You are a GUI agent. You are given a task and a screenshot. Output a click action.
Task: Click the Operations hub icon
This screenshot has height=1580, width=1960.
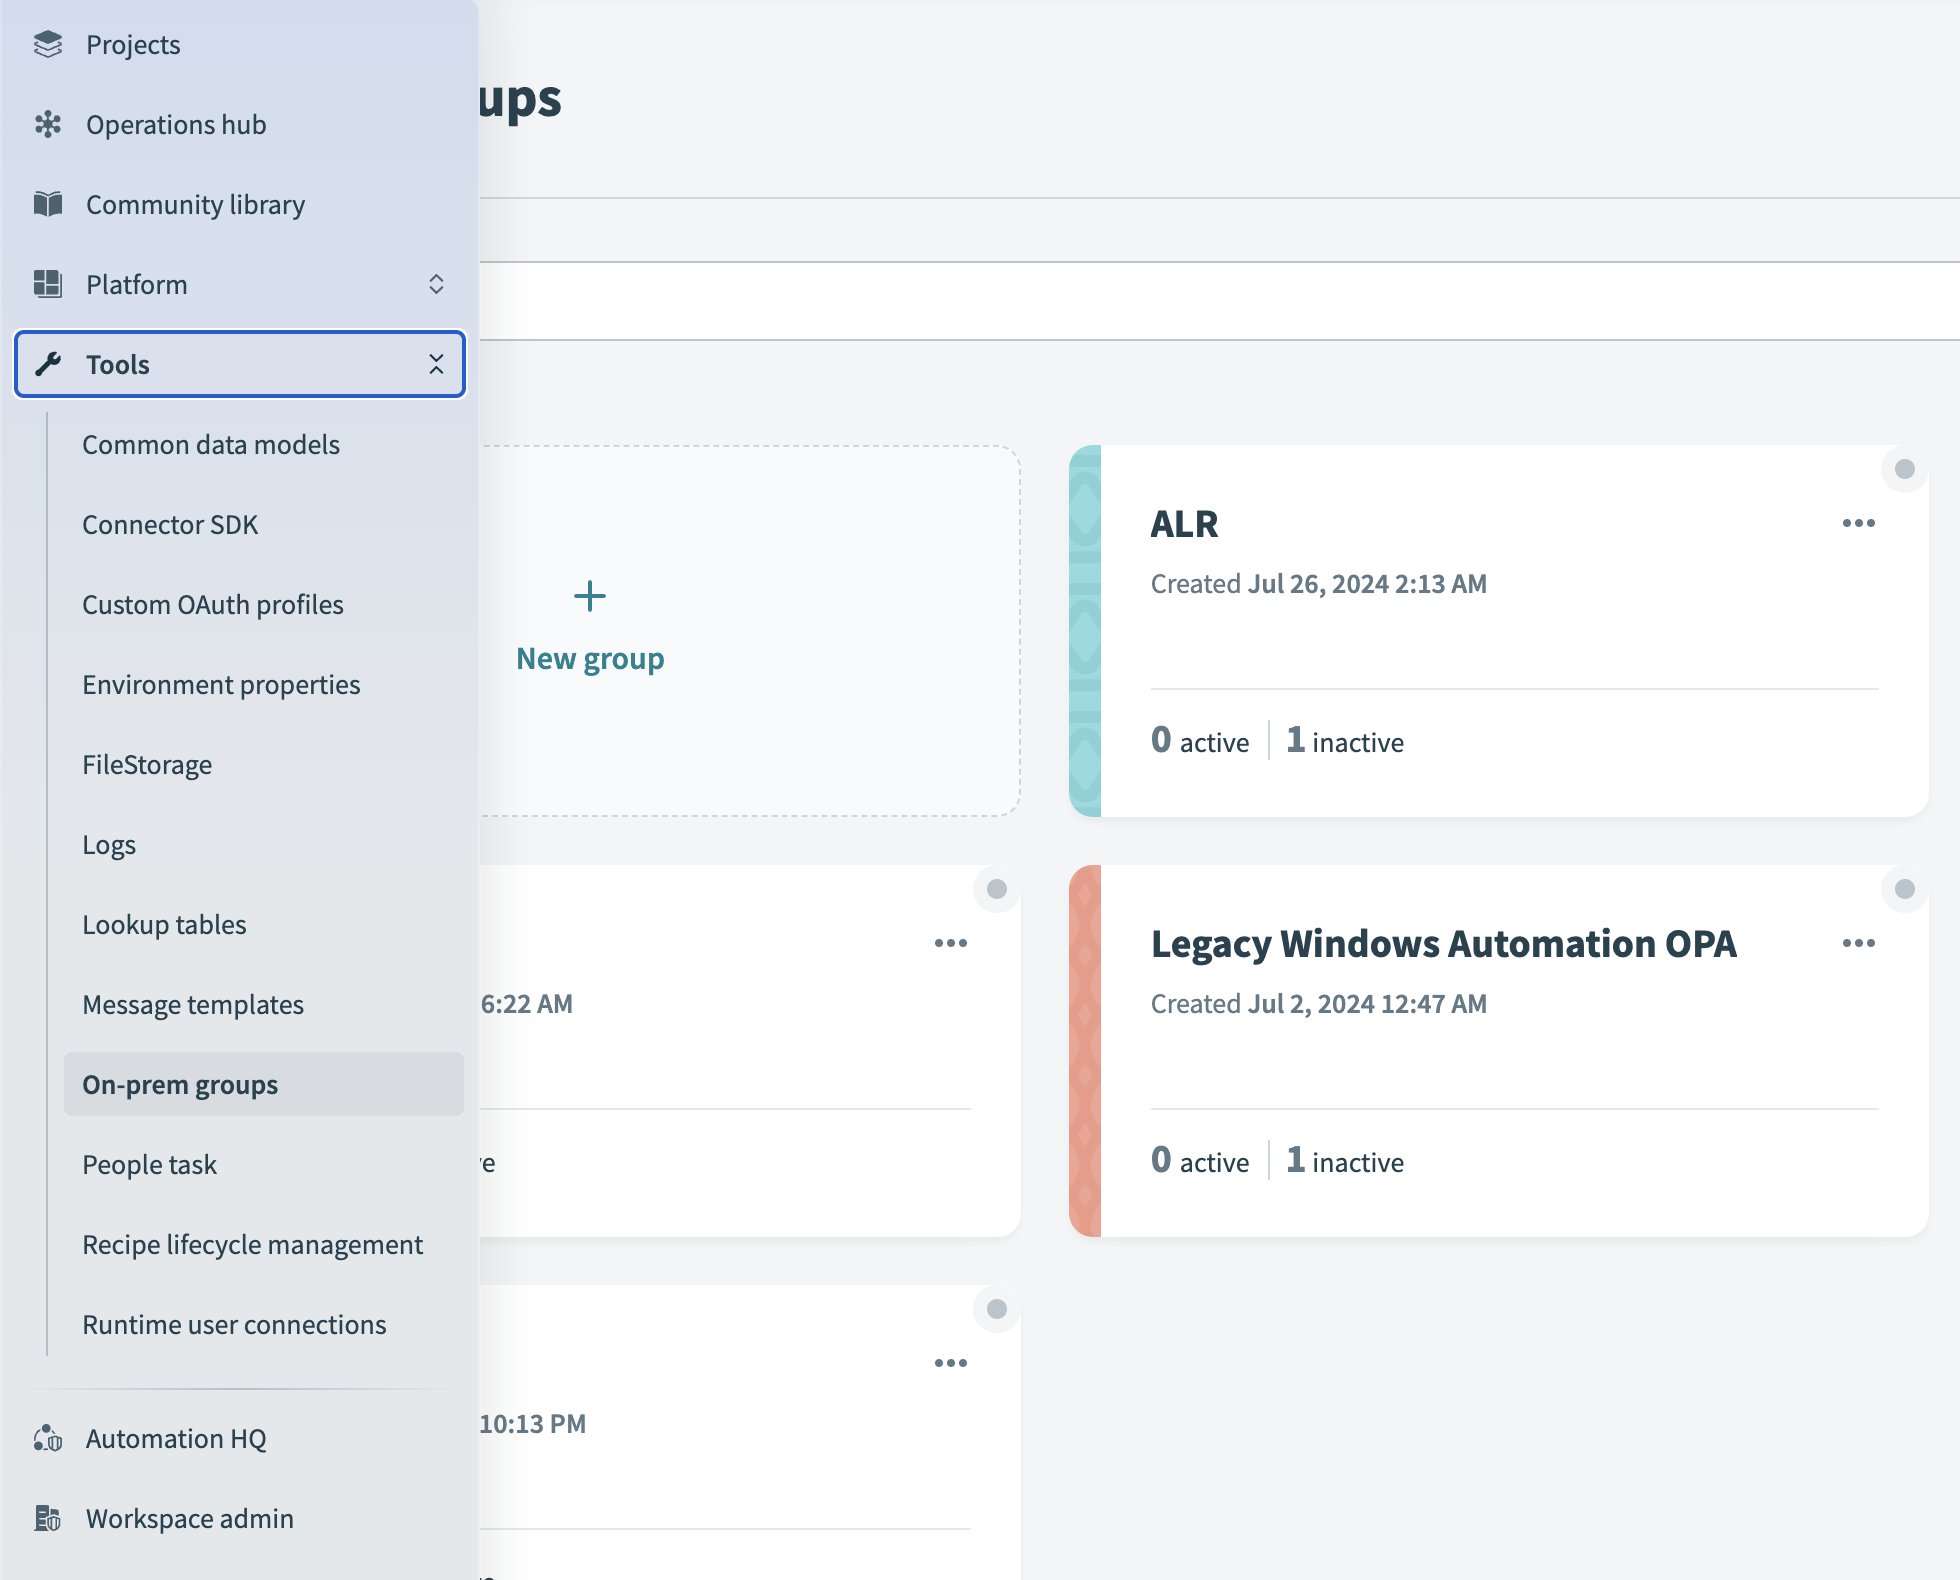tap(50, 123)
